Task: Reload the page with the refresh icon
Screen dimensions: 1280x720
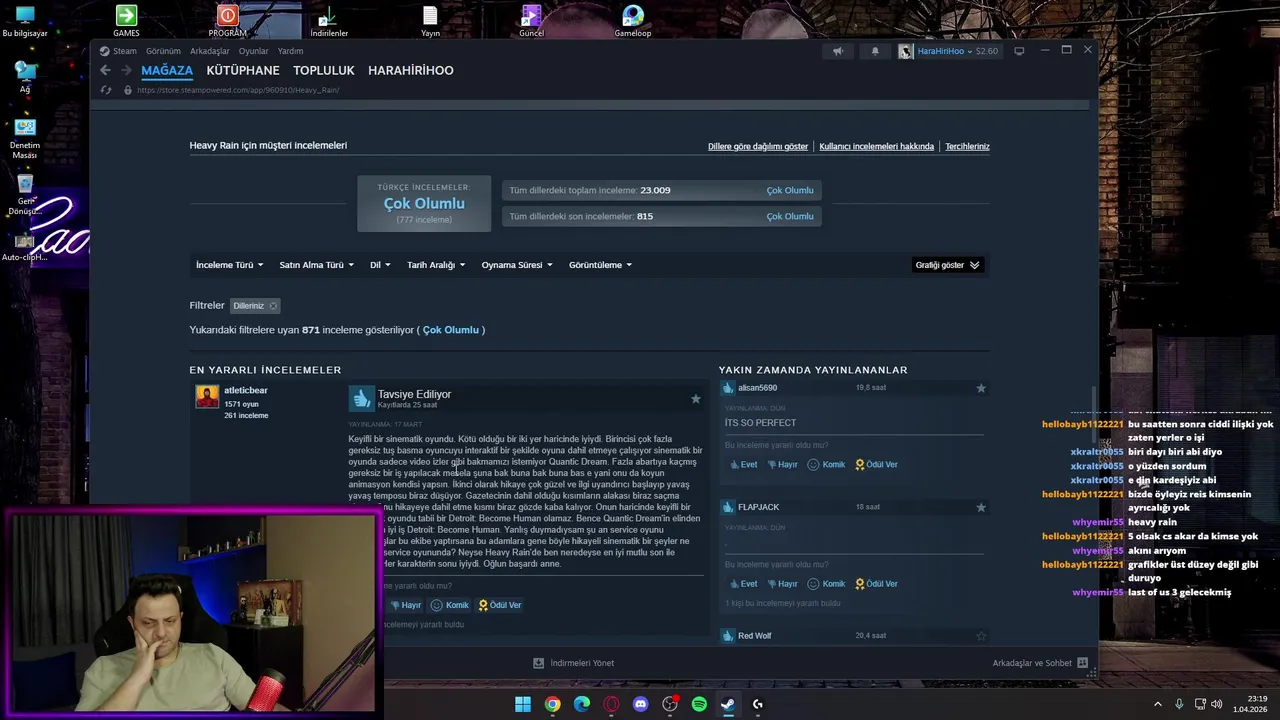Action: tap(106, 90)
